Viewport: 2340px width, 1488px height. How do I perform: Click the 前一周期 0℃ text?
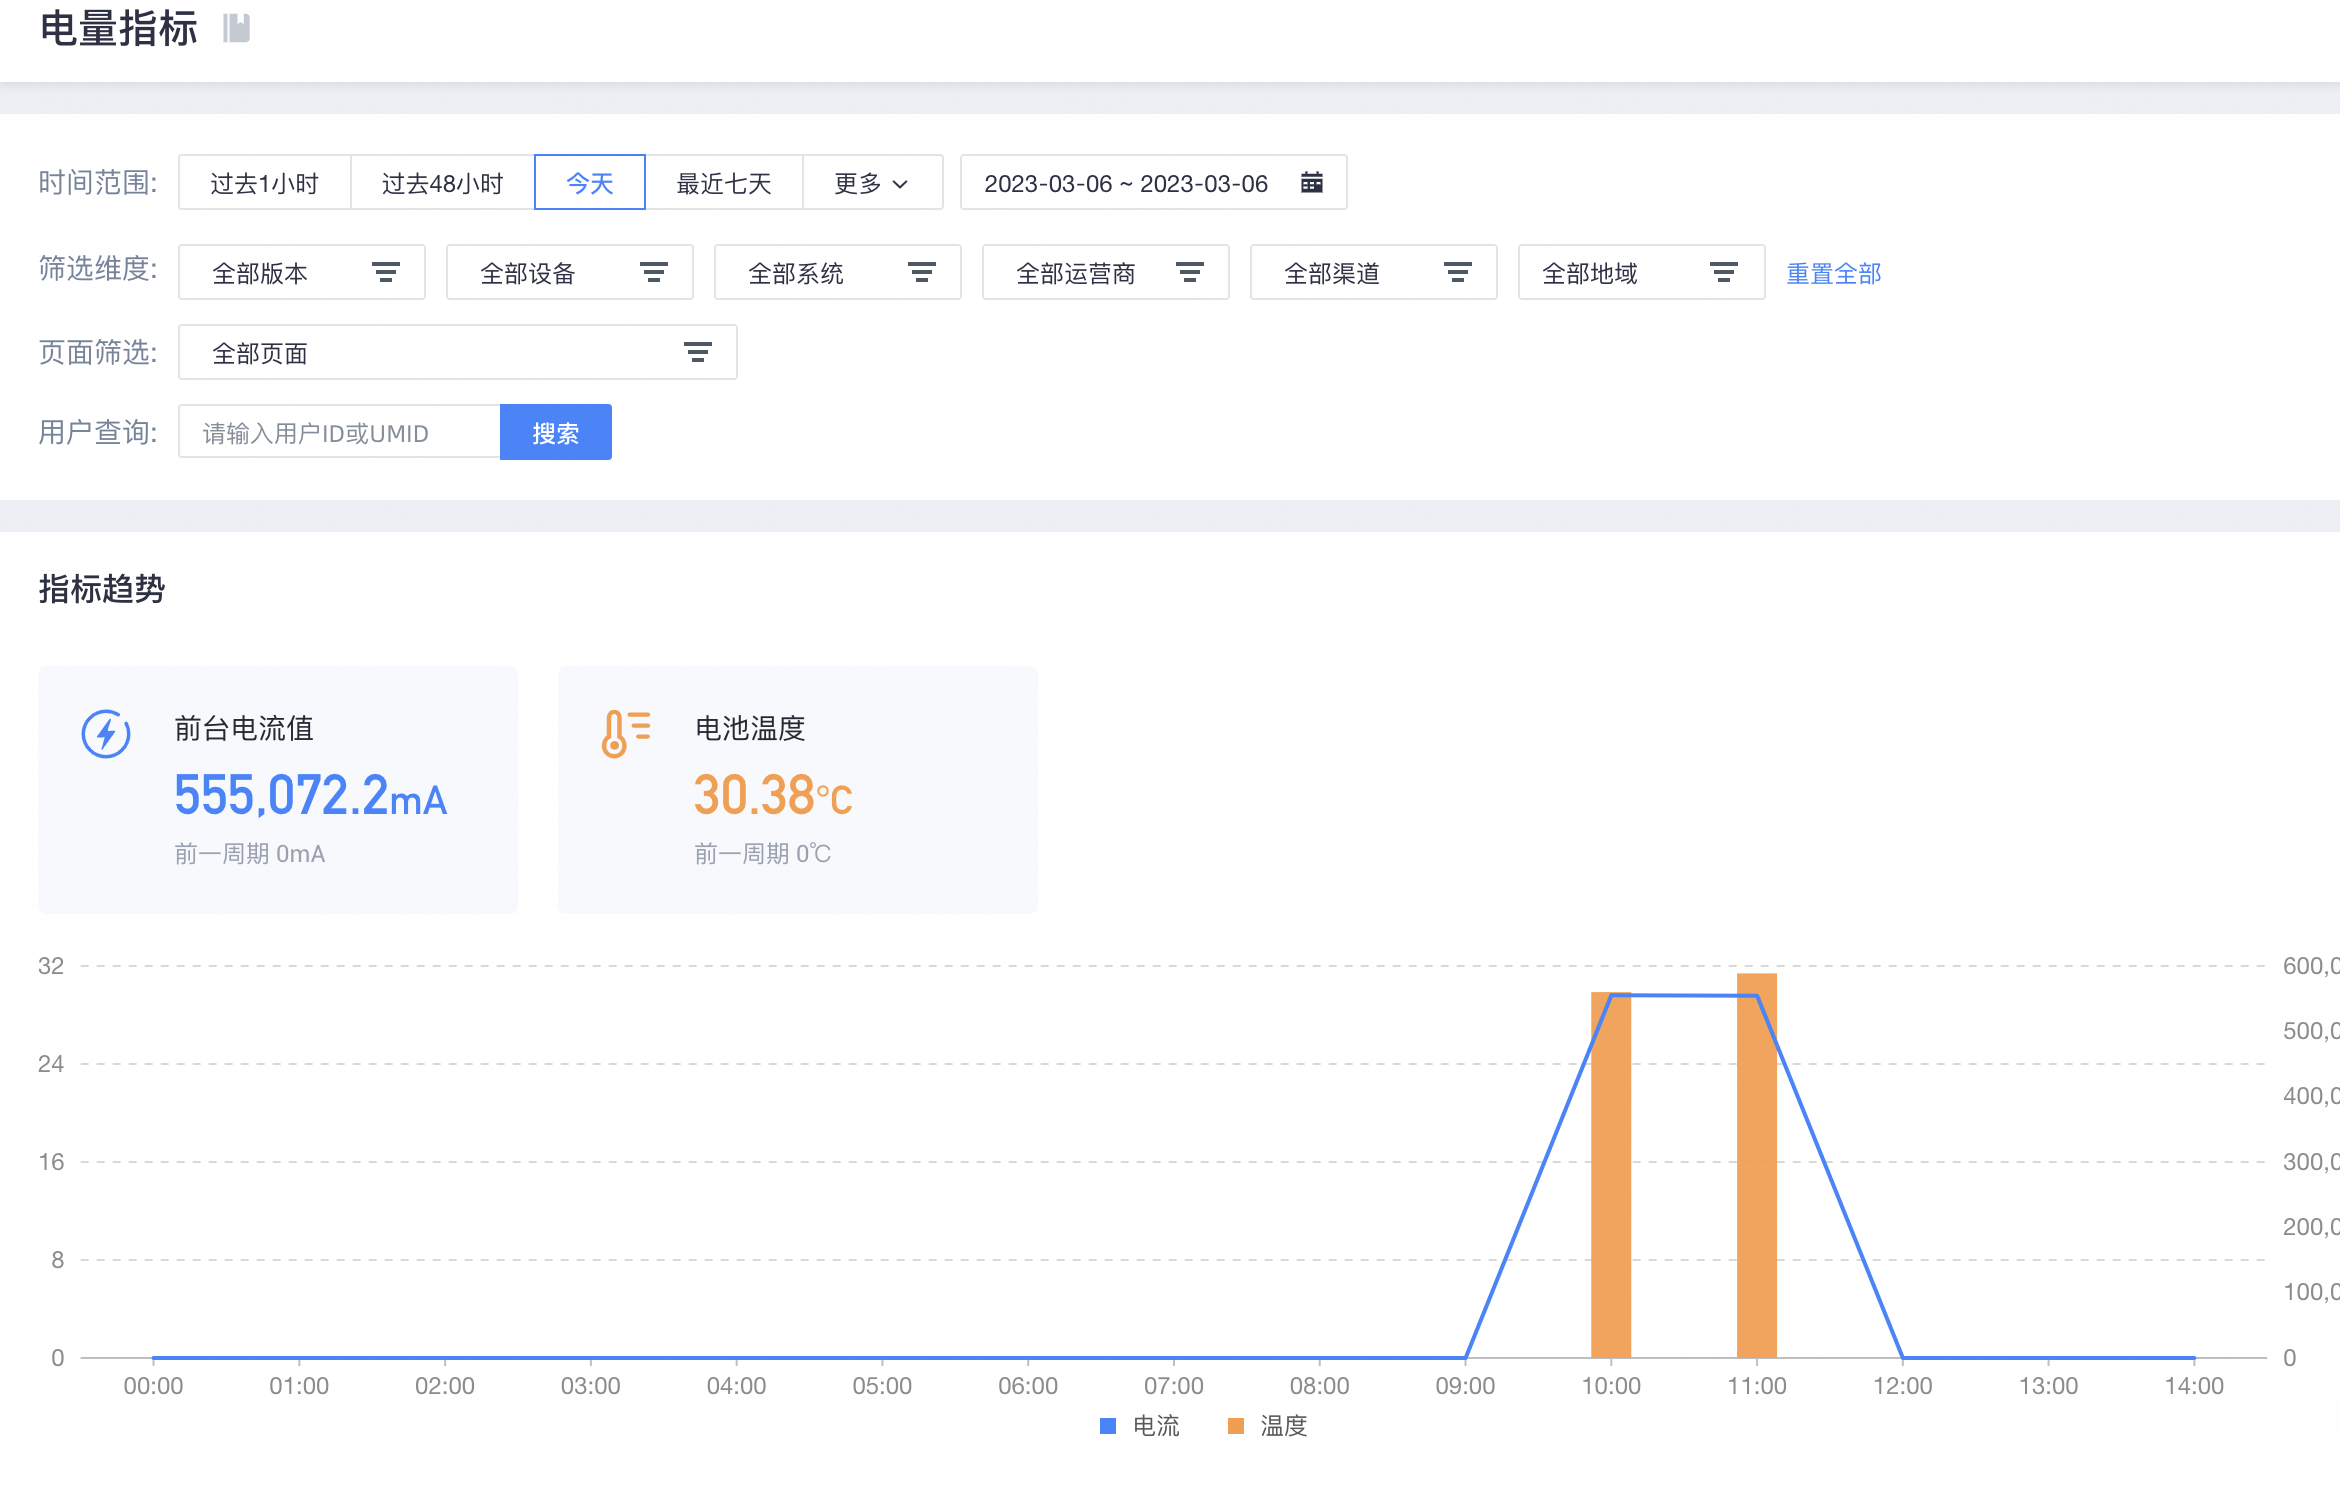(x=763, y=854)
